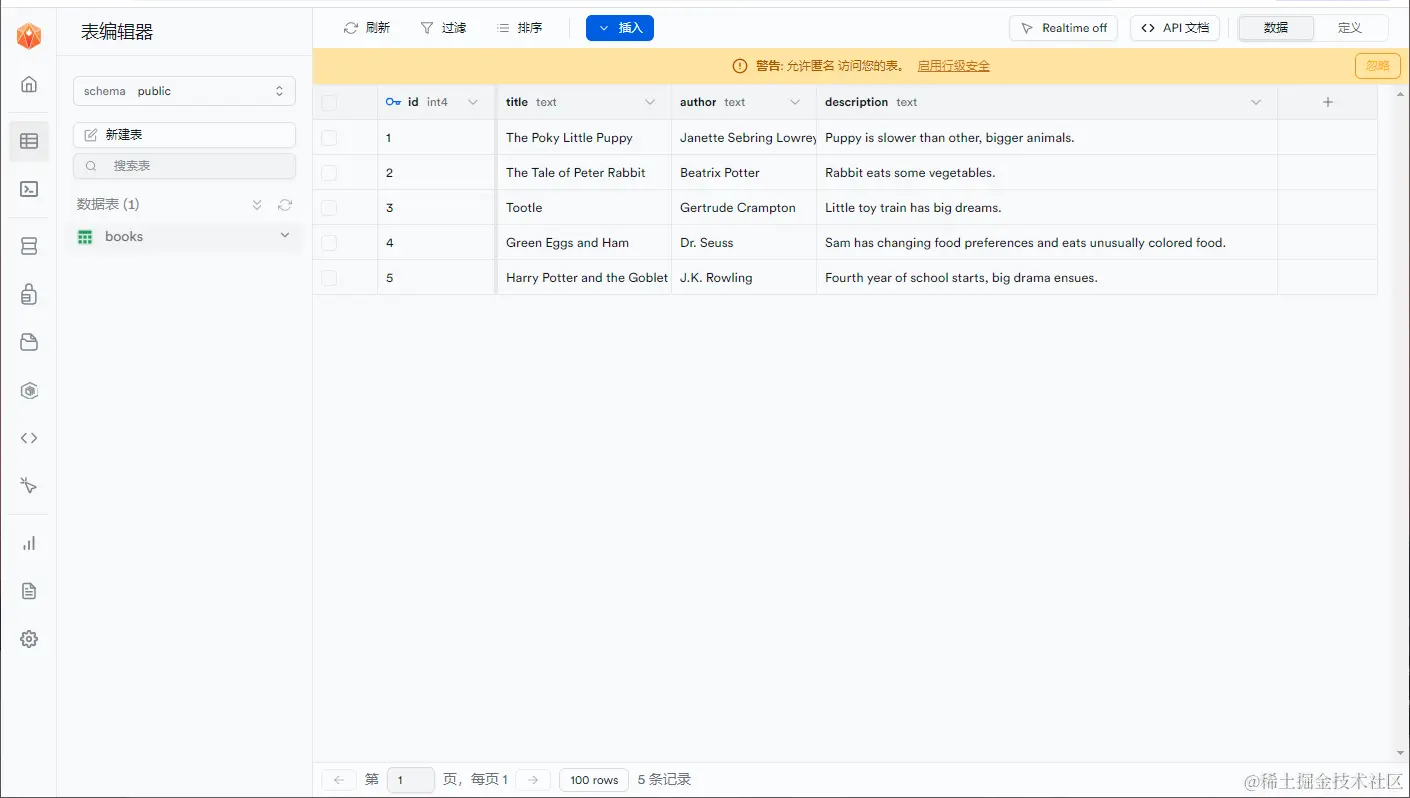Viewport: 1410px width, 798px height.
Task: Collapse all tables double-chevron icon
Action: (257, 205)
